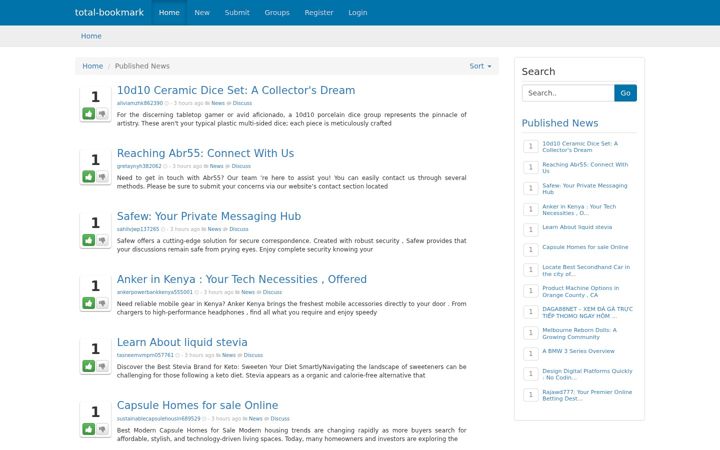Downvote the Anker in Kenya post
Viewport: 720px width, 450px height.
pyautogui.click(x=102, y=303)
